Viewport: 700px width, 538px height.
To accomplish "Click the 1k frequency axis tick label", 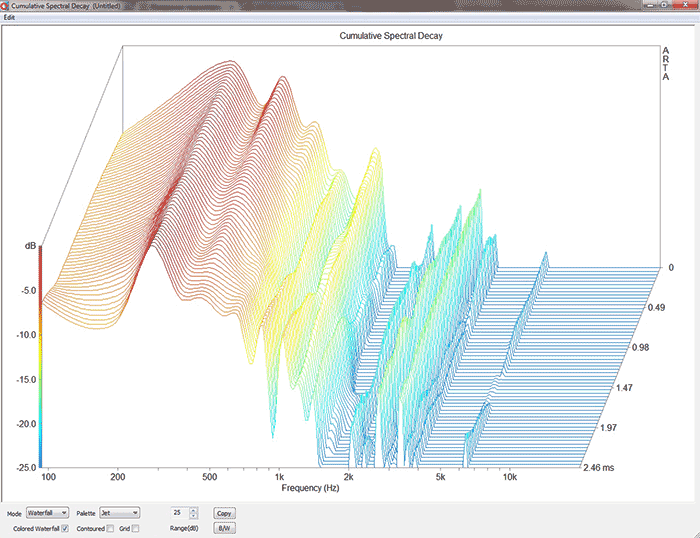I will tap(279, 477).
